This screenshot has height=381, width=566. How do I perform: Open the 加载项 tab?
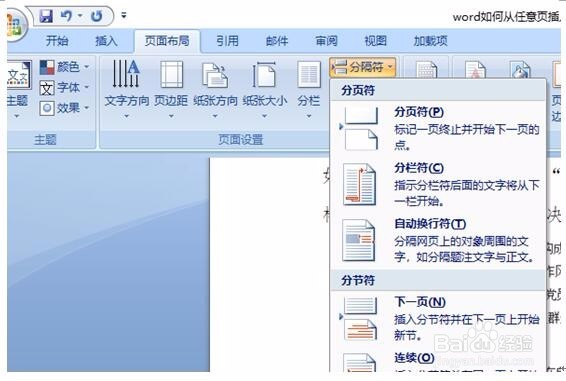pos(431,41)
